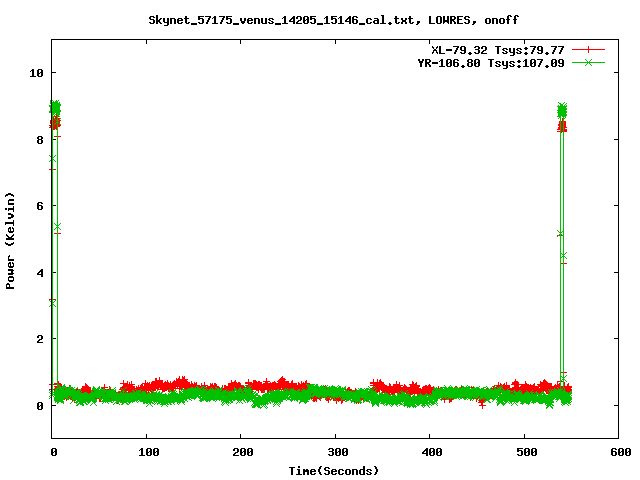Click the red XL legend line marker
This screenshot has height=480, width=640.
coord(589,49)
